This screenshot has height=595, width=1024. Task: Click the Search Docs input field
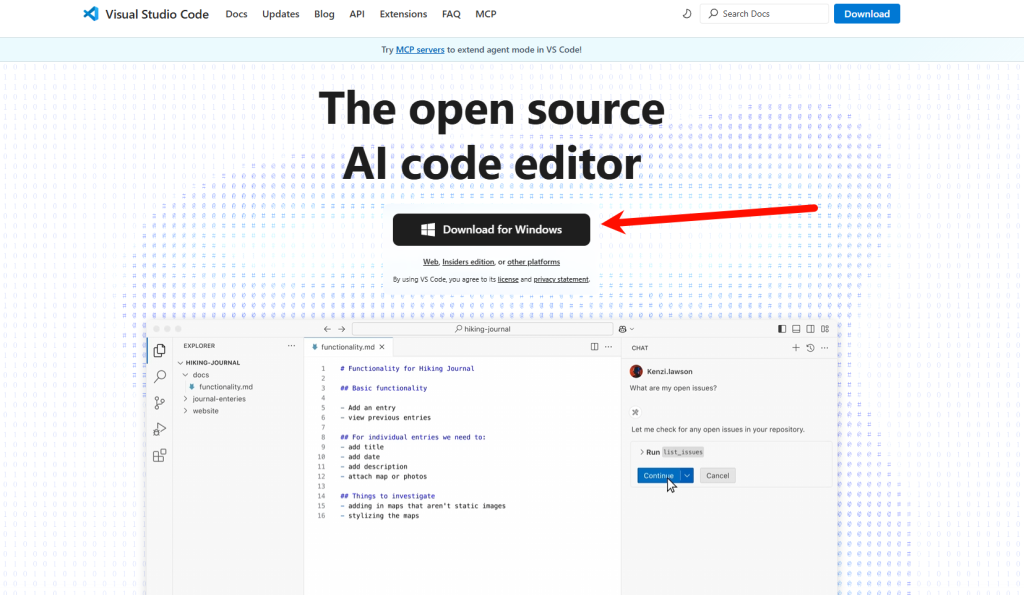[x=765, y=14]
